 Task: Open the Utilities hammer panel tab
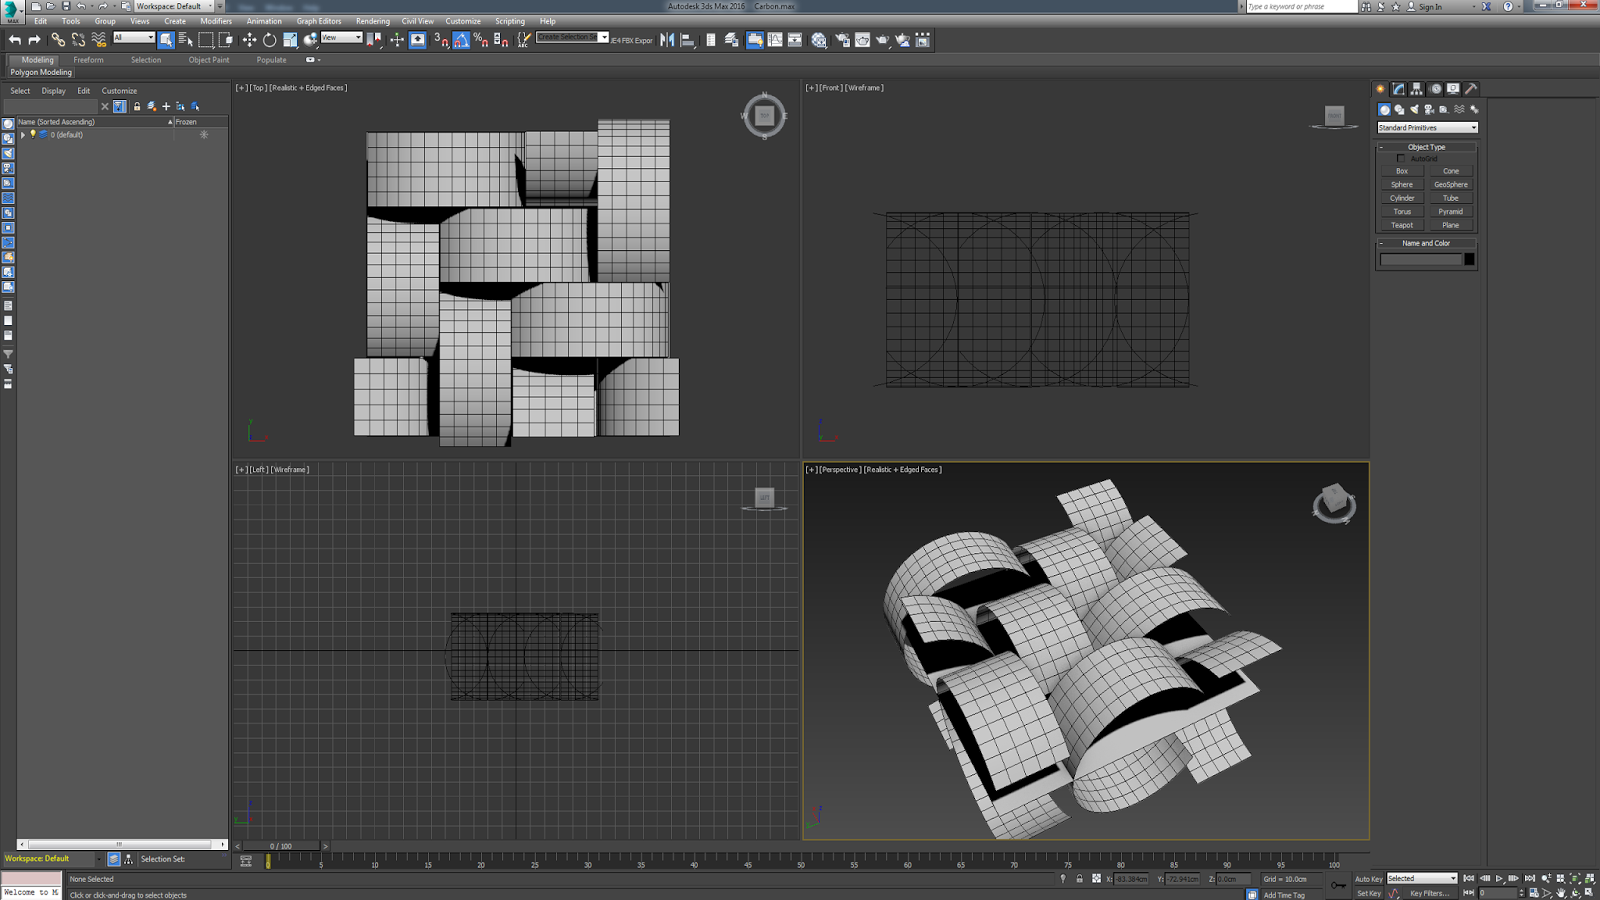pos(1471,89)
